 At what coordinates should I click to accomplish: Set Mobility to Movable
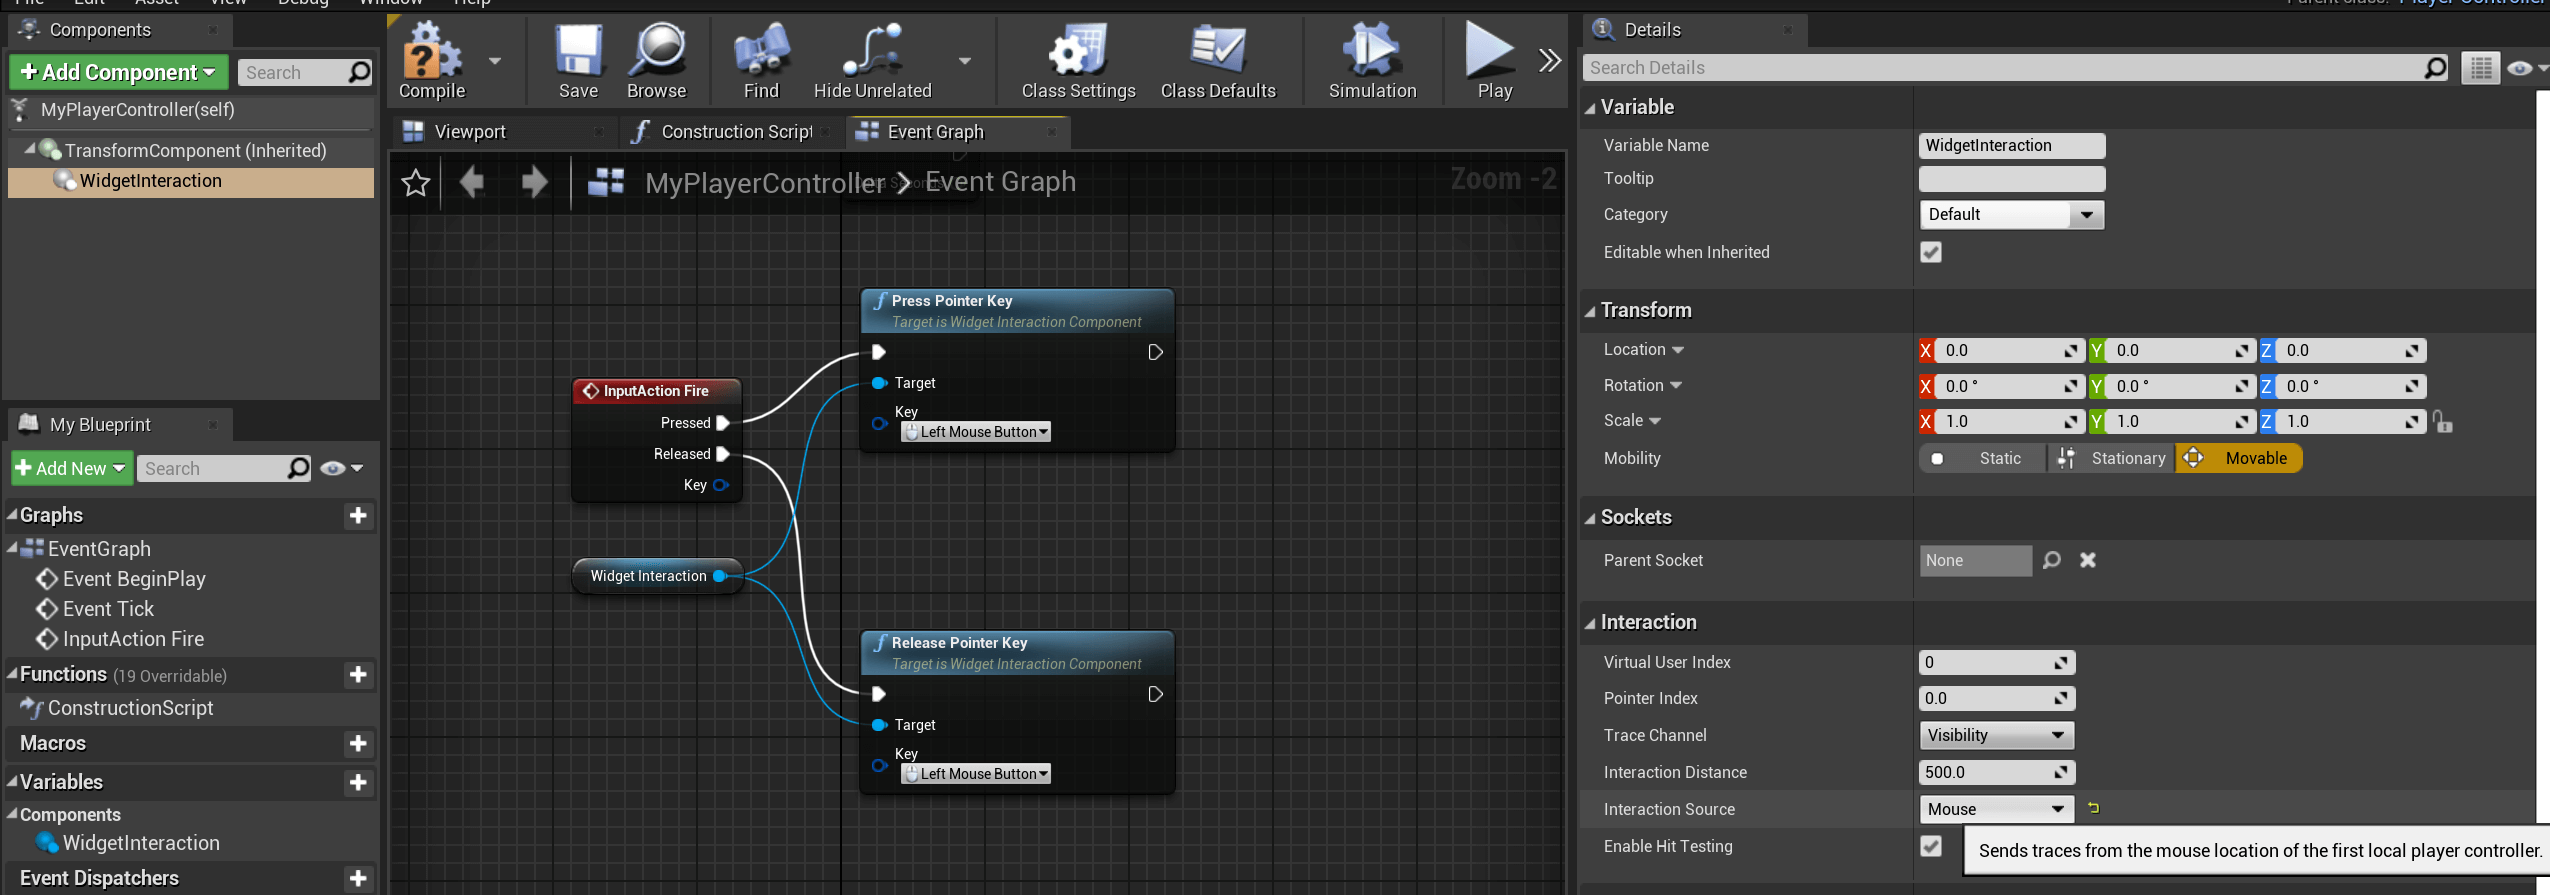[2239, 458]
